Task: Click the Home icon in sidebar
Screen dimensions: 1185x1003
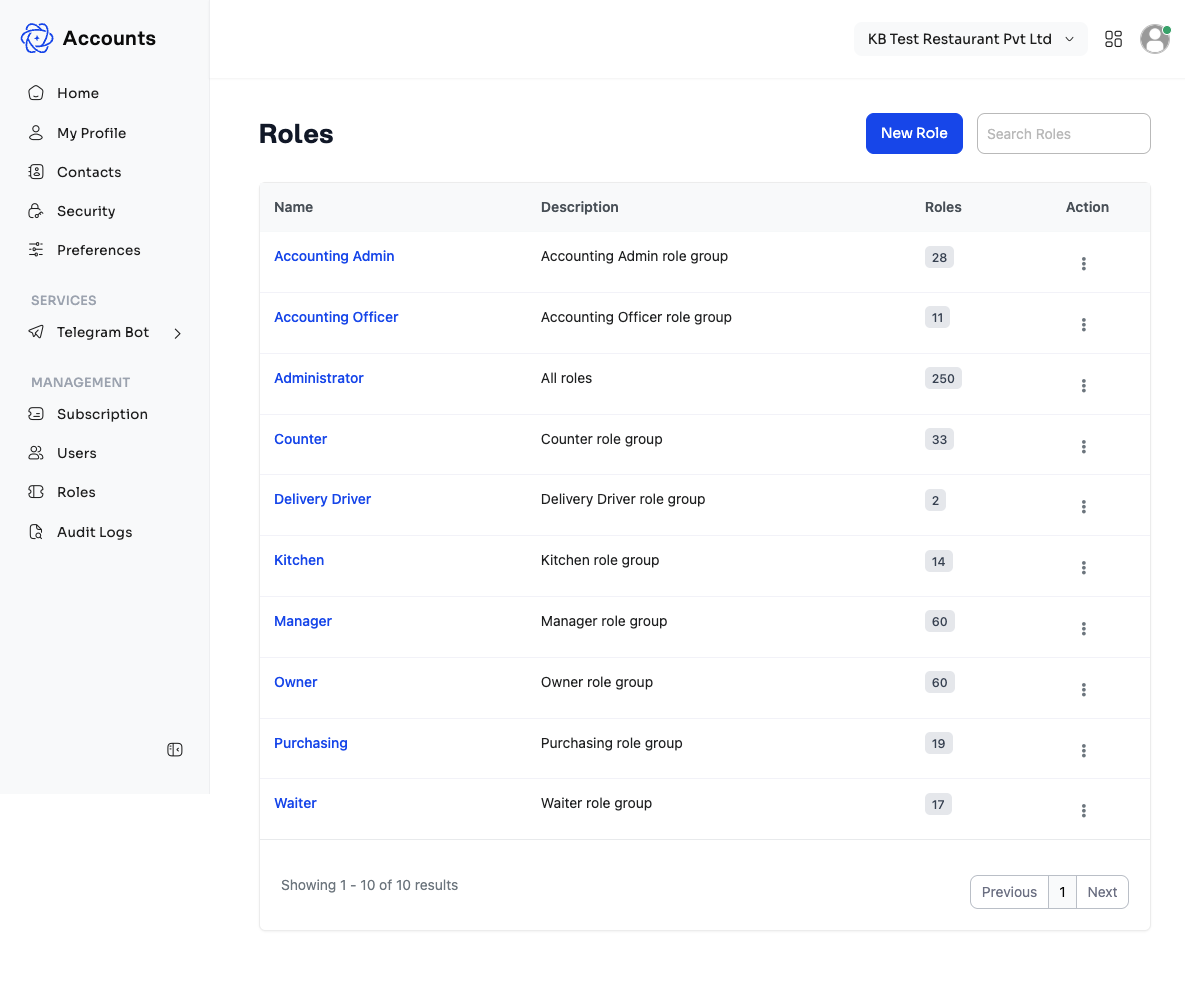Action: point(36,93)
